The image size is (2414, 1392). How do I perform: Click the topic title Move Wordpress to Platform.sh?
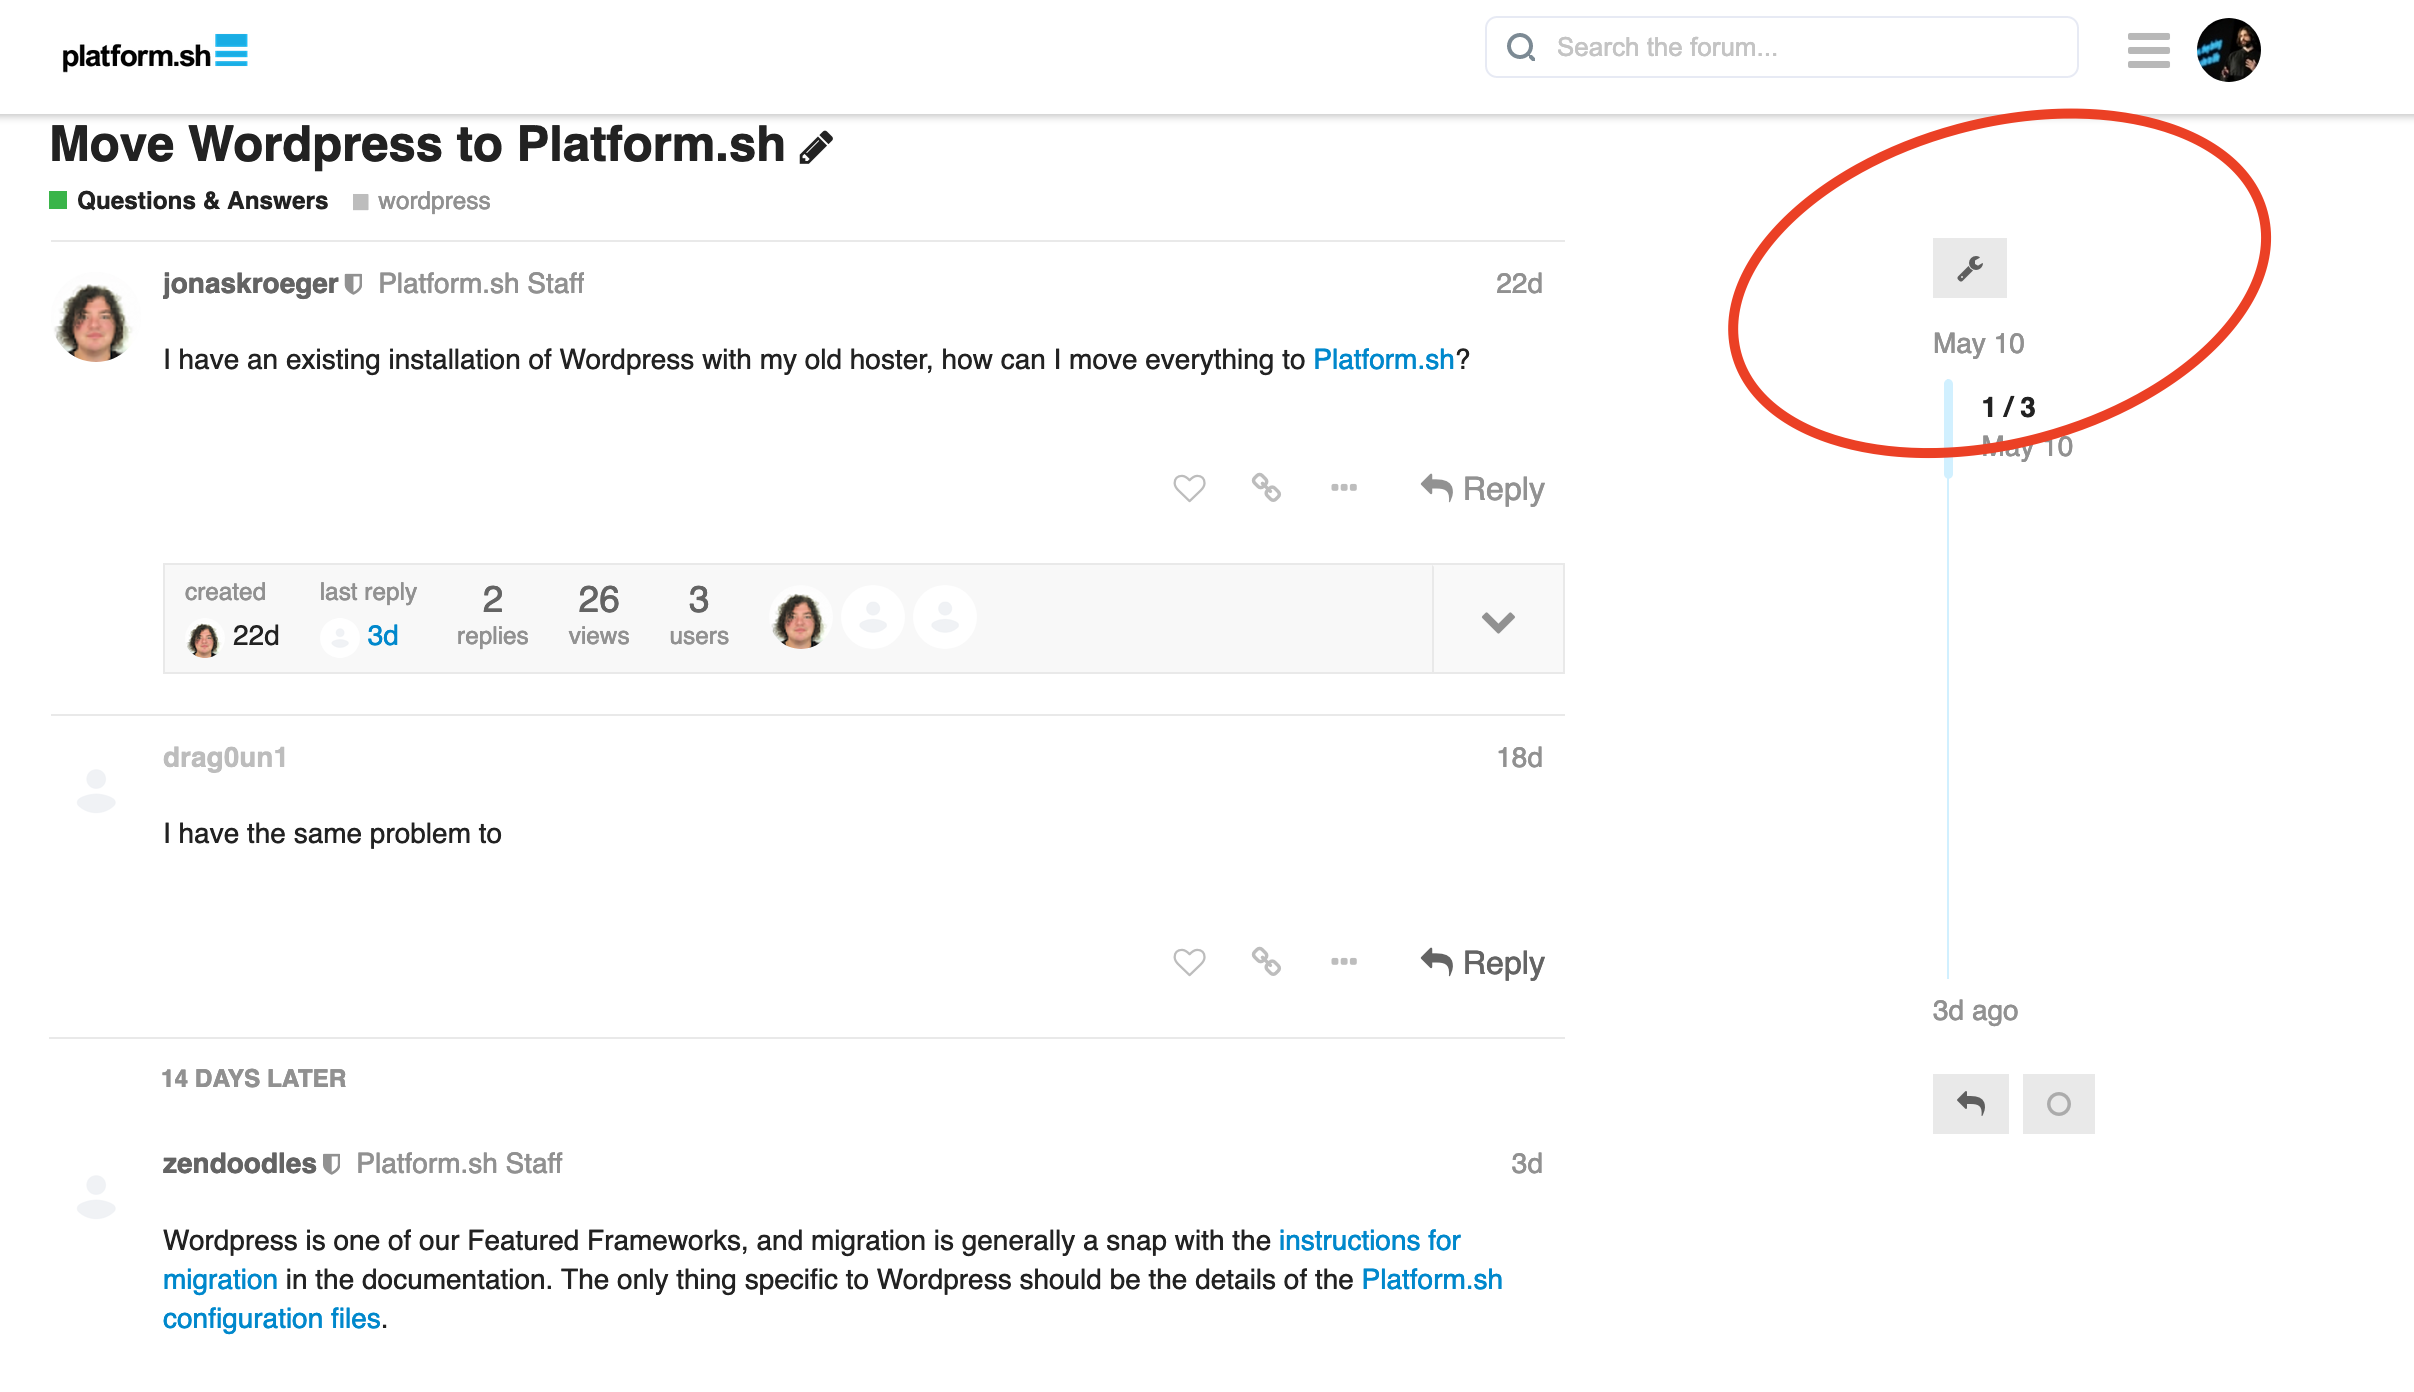(418, 144)
